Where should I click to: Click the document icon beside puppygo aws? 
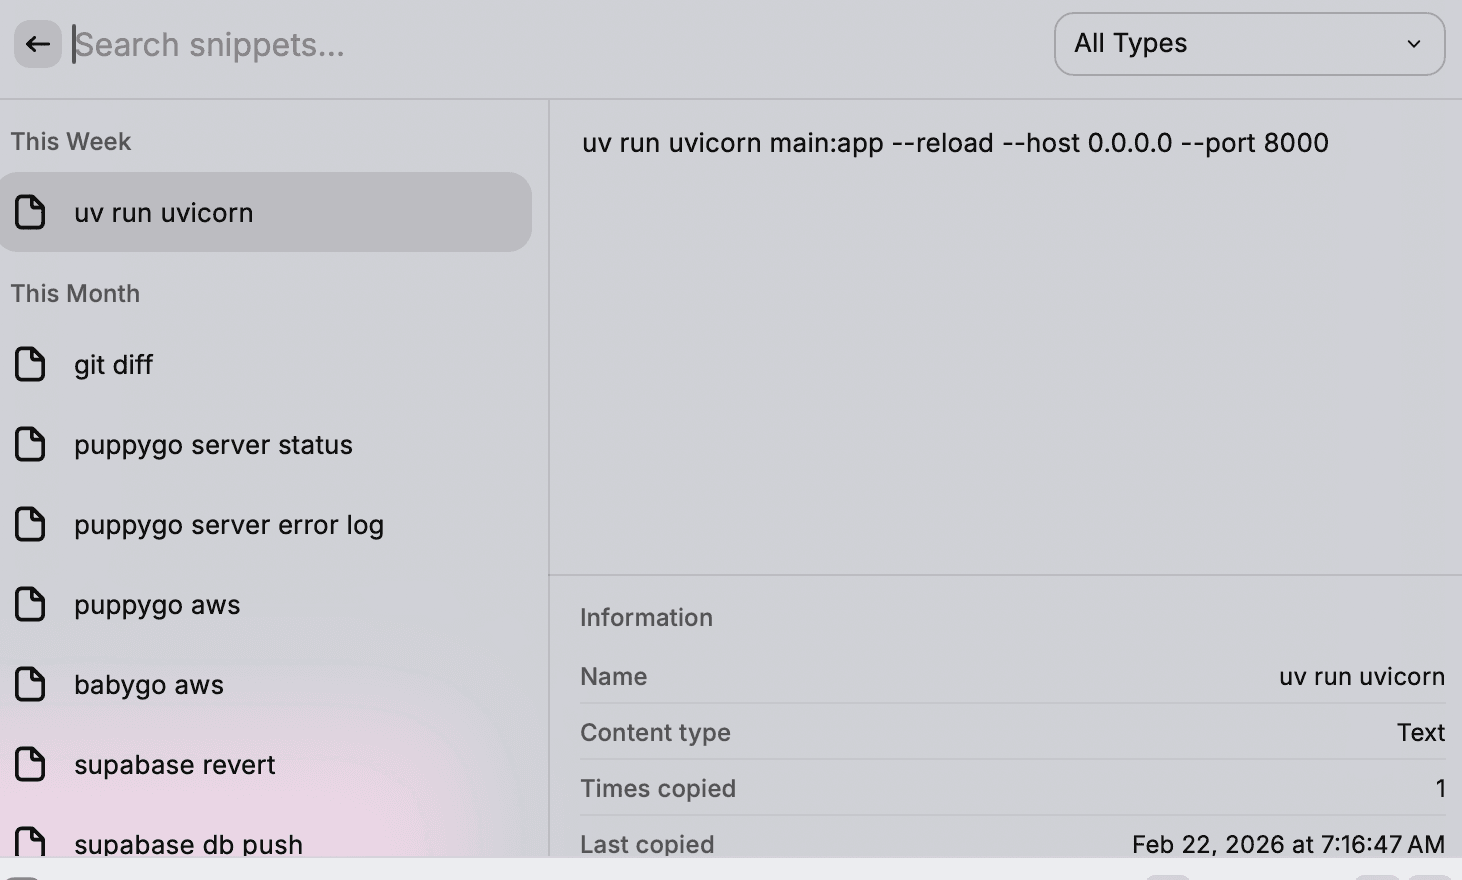(30, 605)
